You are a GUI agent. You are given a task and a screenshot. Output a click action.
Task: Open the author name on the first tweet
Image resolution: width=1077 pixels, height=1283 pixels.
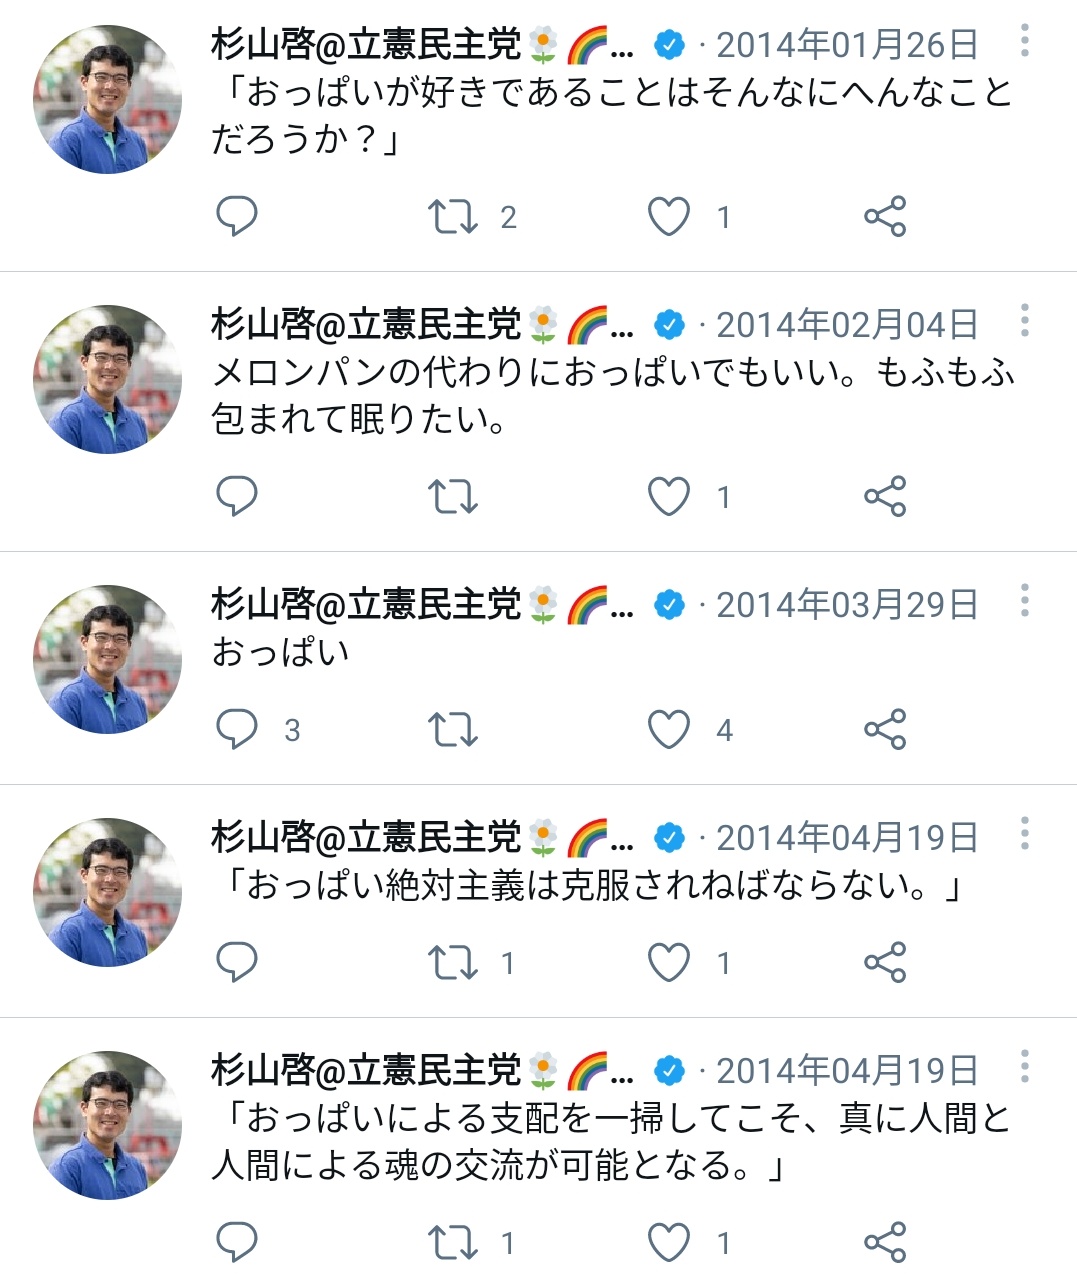point(366,45)
